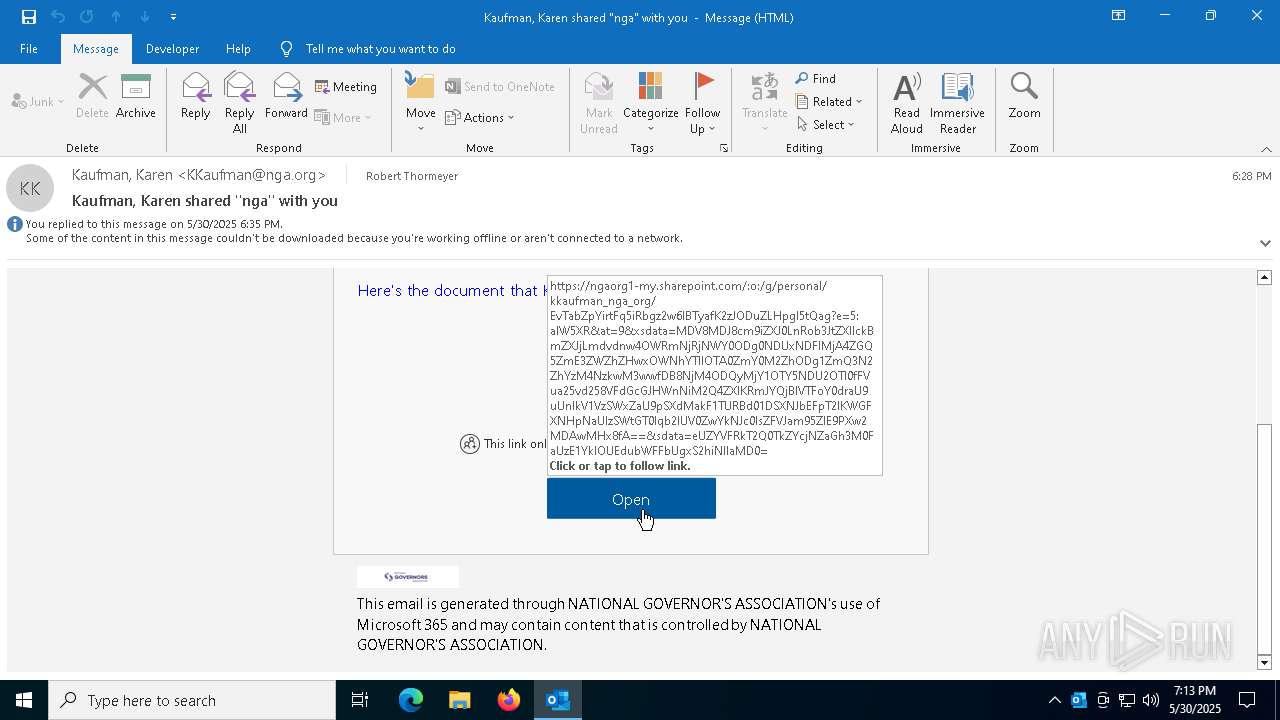Click the governors association logo

click(x=407, y=577)
